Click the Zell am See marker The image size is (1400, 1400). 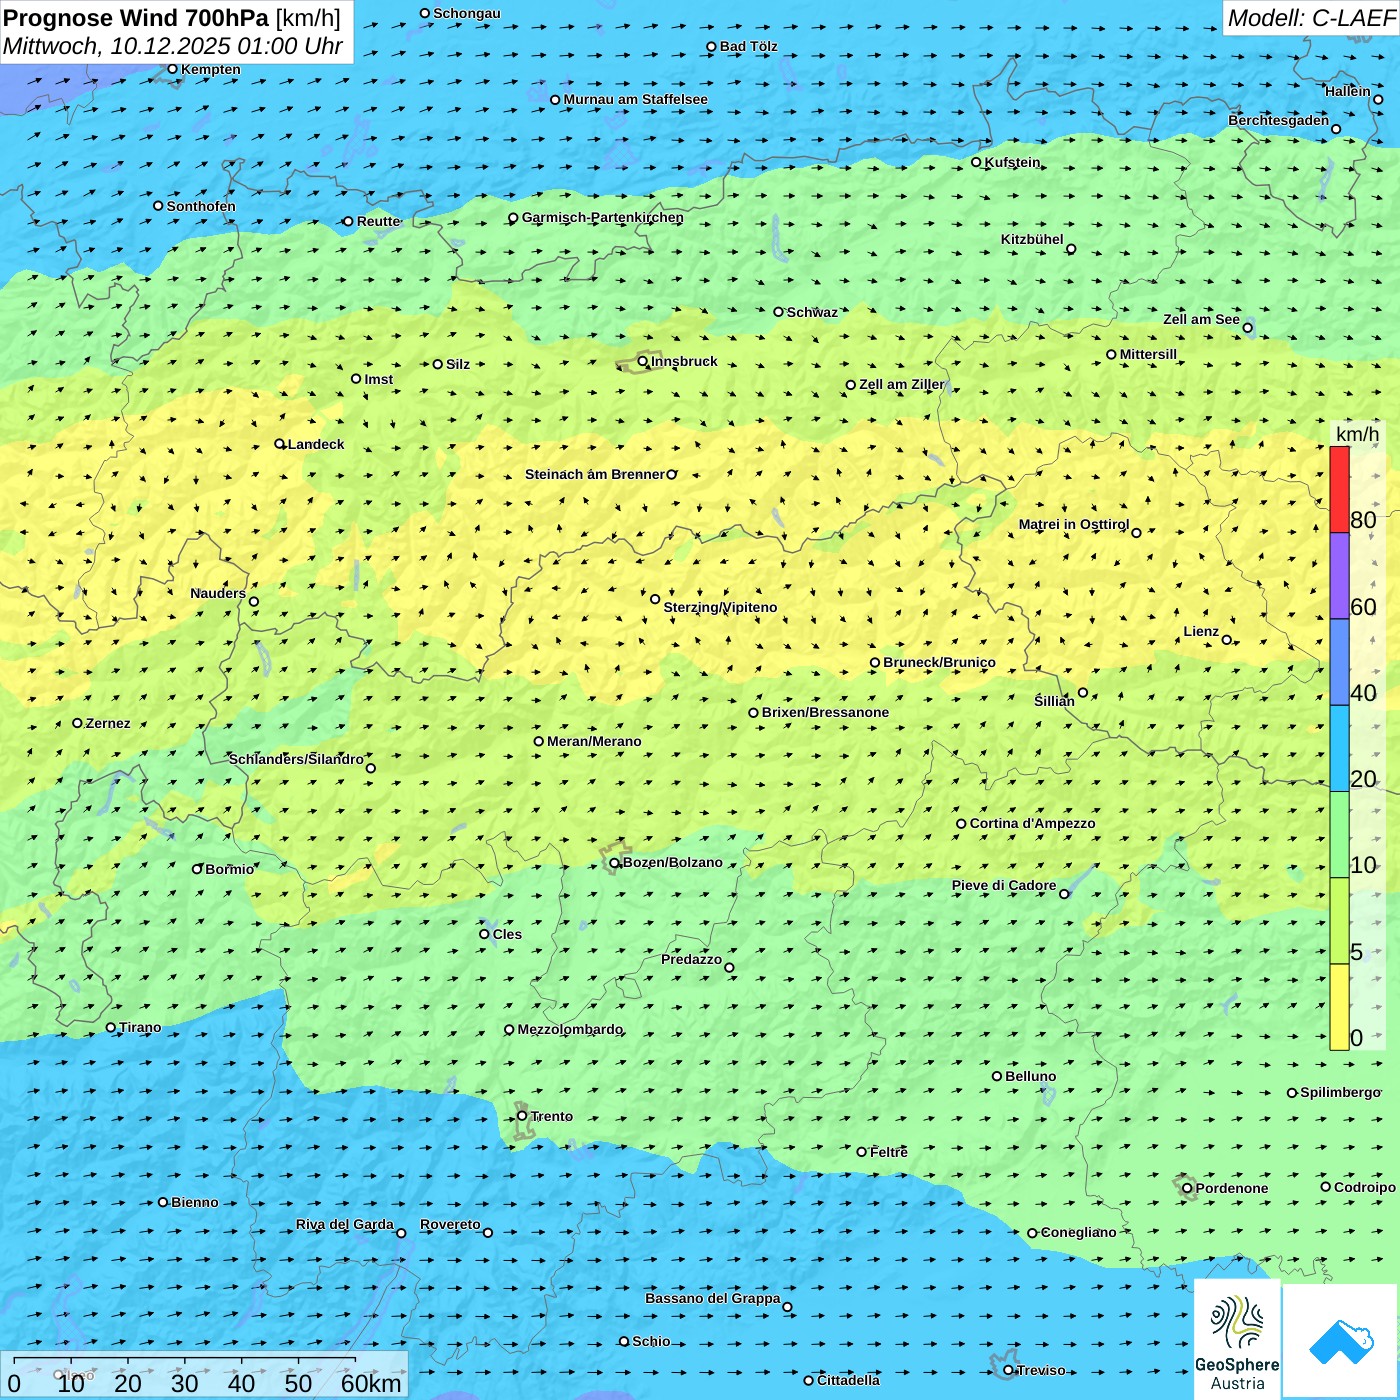[x=1247, y=327]
